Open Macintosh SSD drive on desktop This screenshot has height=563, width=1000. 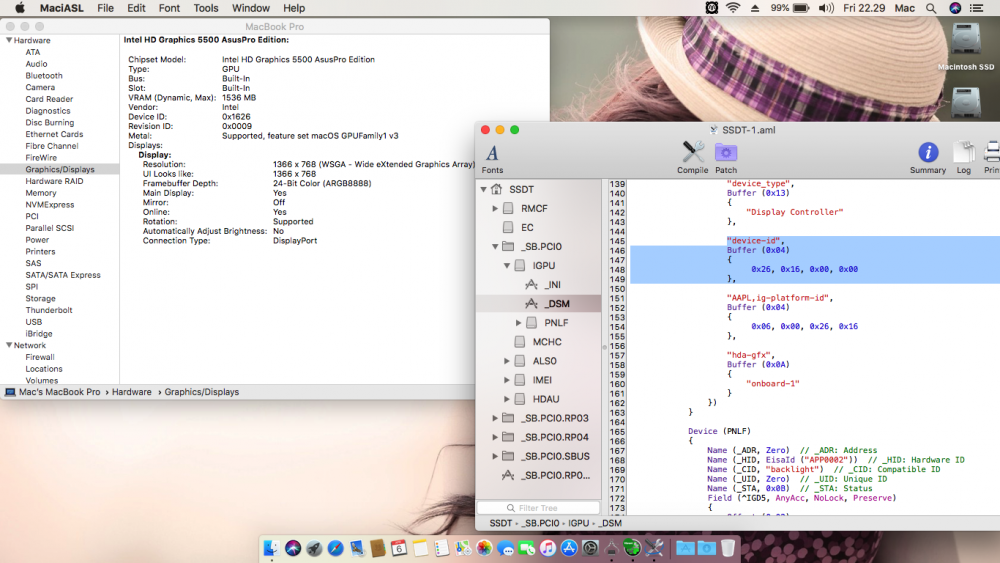pos(966,46)
